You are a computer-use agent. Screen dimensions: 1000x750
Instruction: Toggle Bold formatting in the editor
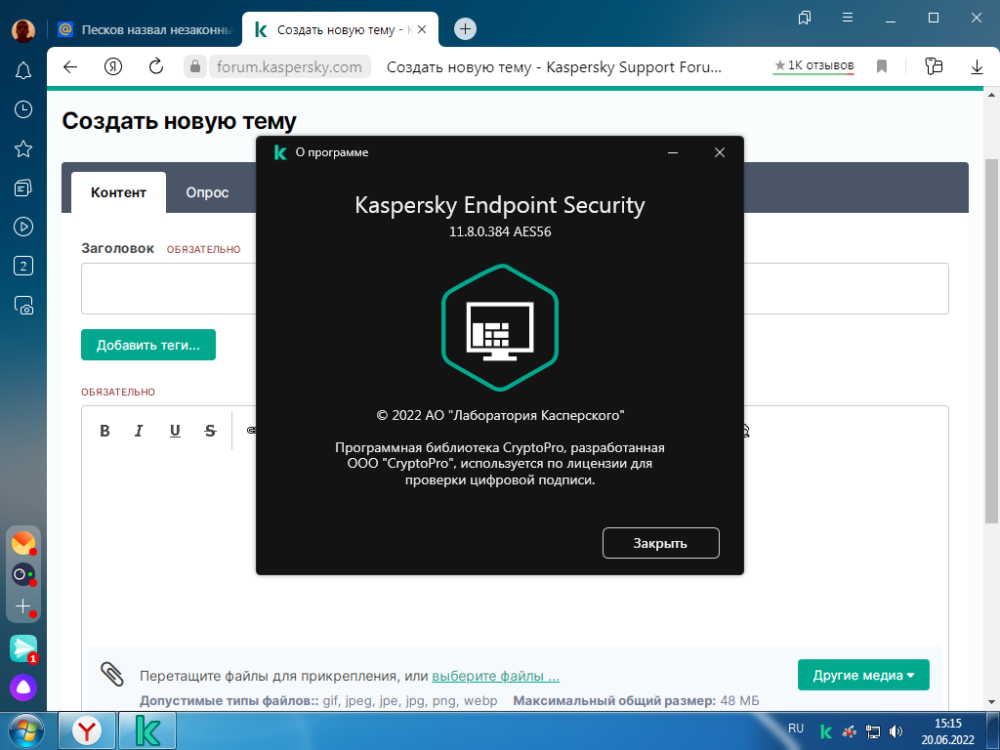[105, 431]
